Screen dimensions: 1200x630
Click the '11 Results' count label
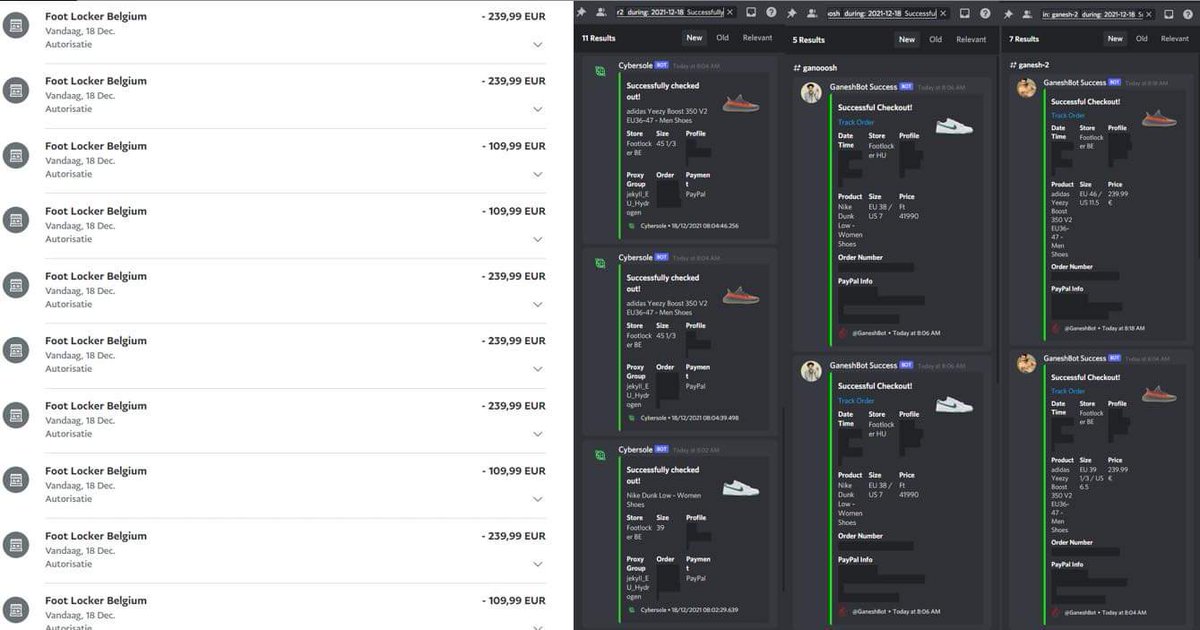[x=599, y=38]
